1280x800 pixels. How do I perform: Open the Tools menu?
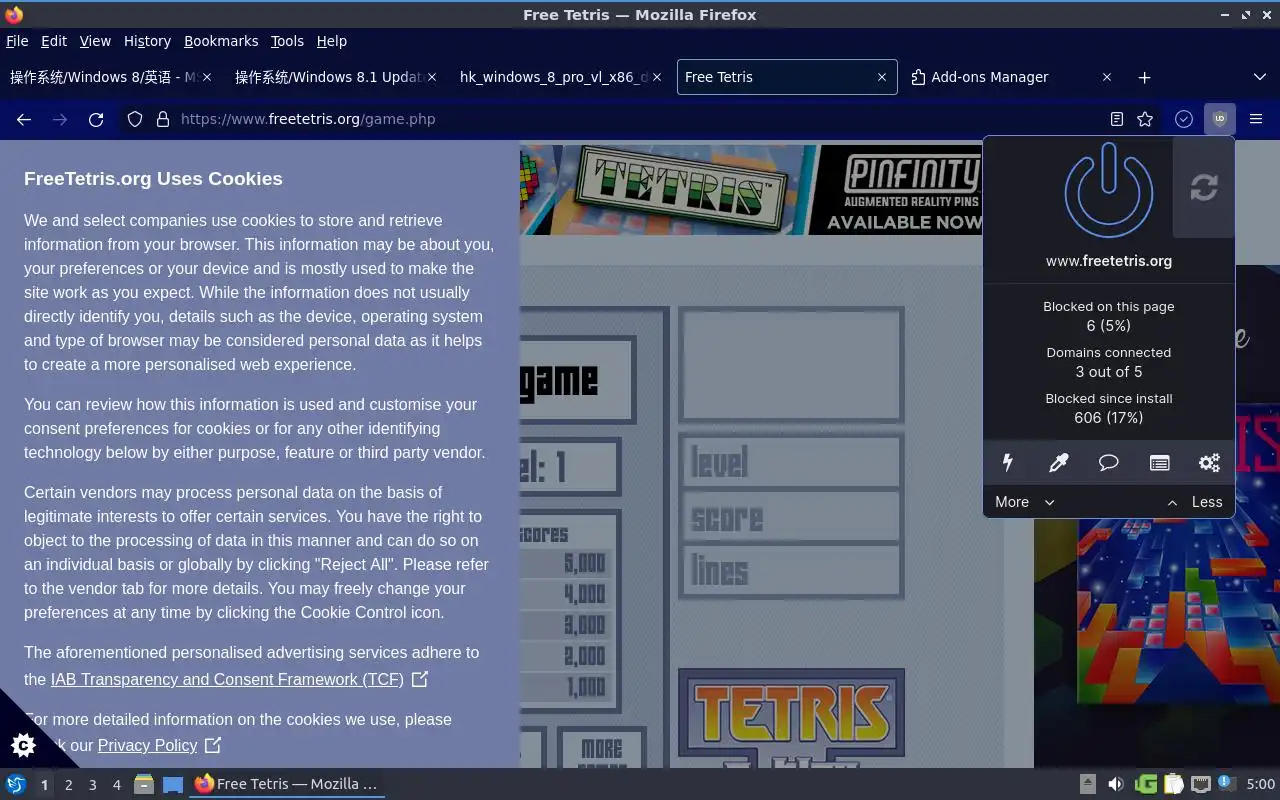pyautogui.click(x=287, y=41)
